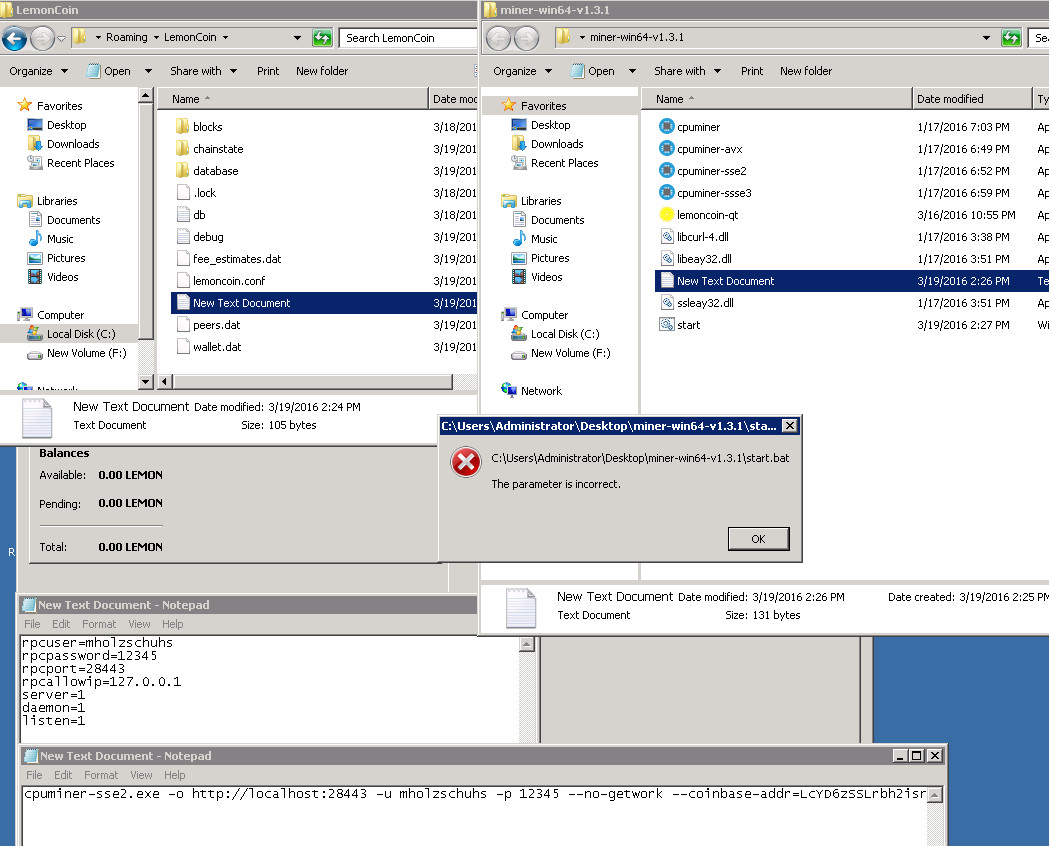Click OK in the parameter incorrect dialog
The width and height of the screenshot is (1049, 846).
758,539
